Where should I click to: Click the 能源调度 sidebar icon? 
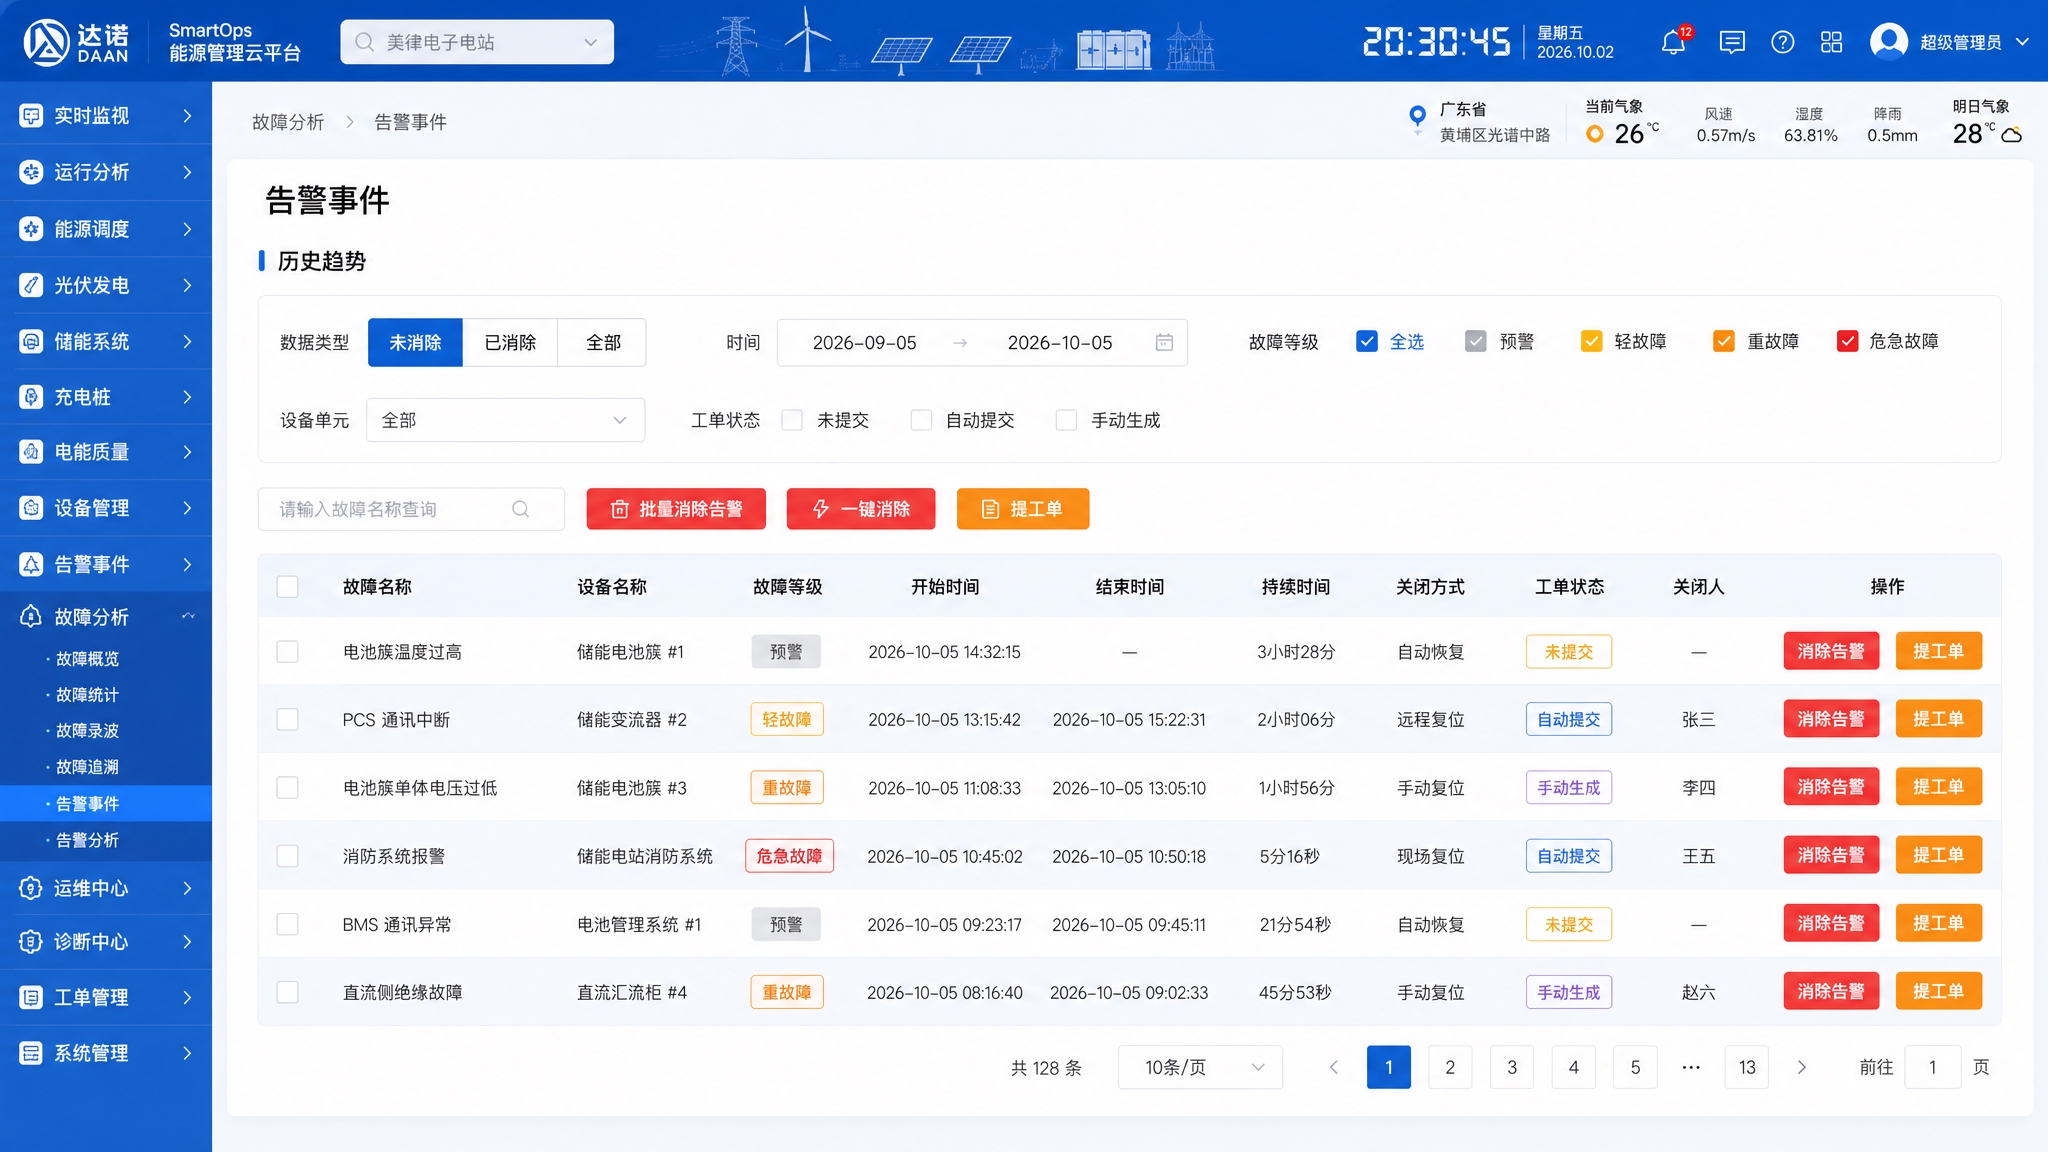click(x=31, y=229)
